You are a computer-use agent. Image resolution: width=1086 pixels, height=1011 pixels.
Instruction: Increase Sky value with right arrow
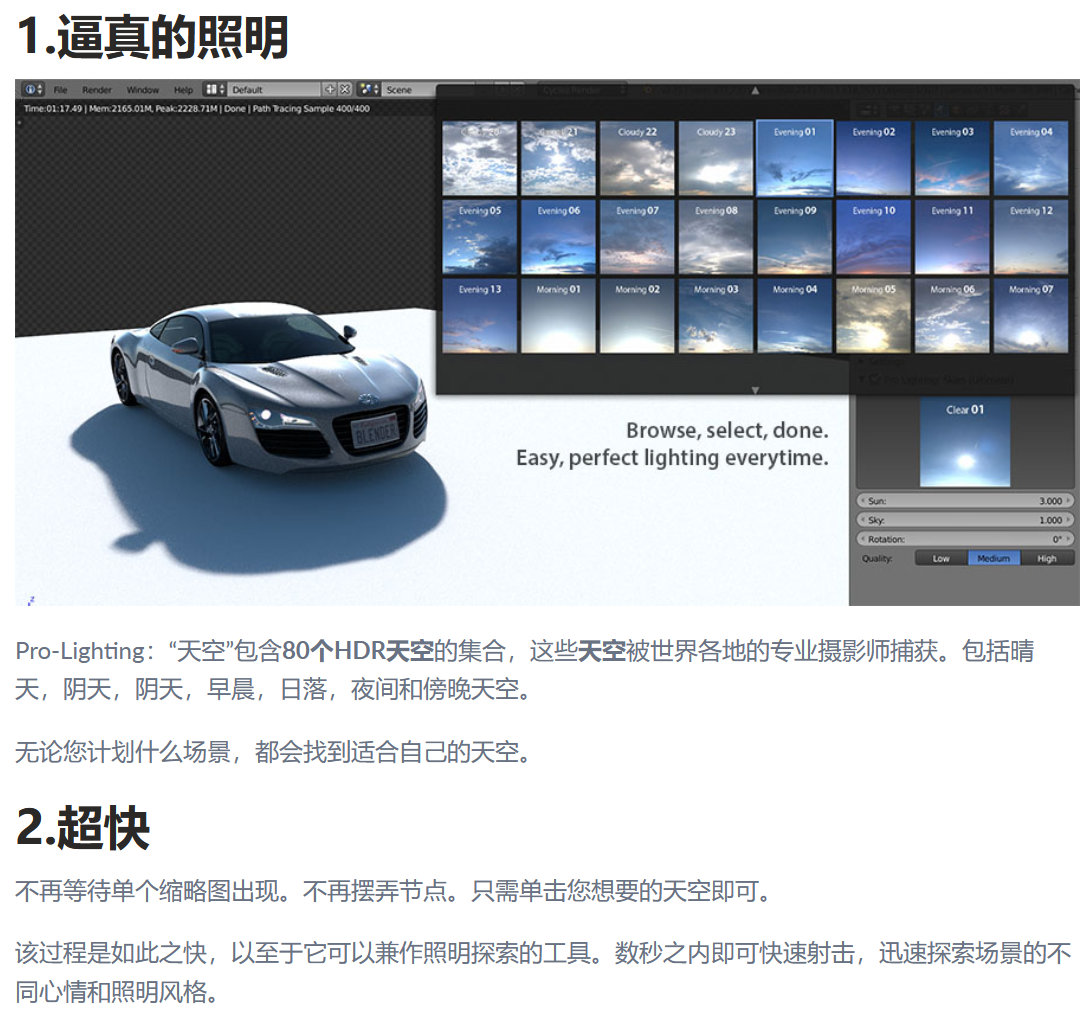coord(1068,519)
